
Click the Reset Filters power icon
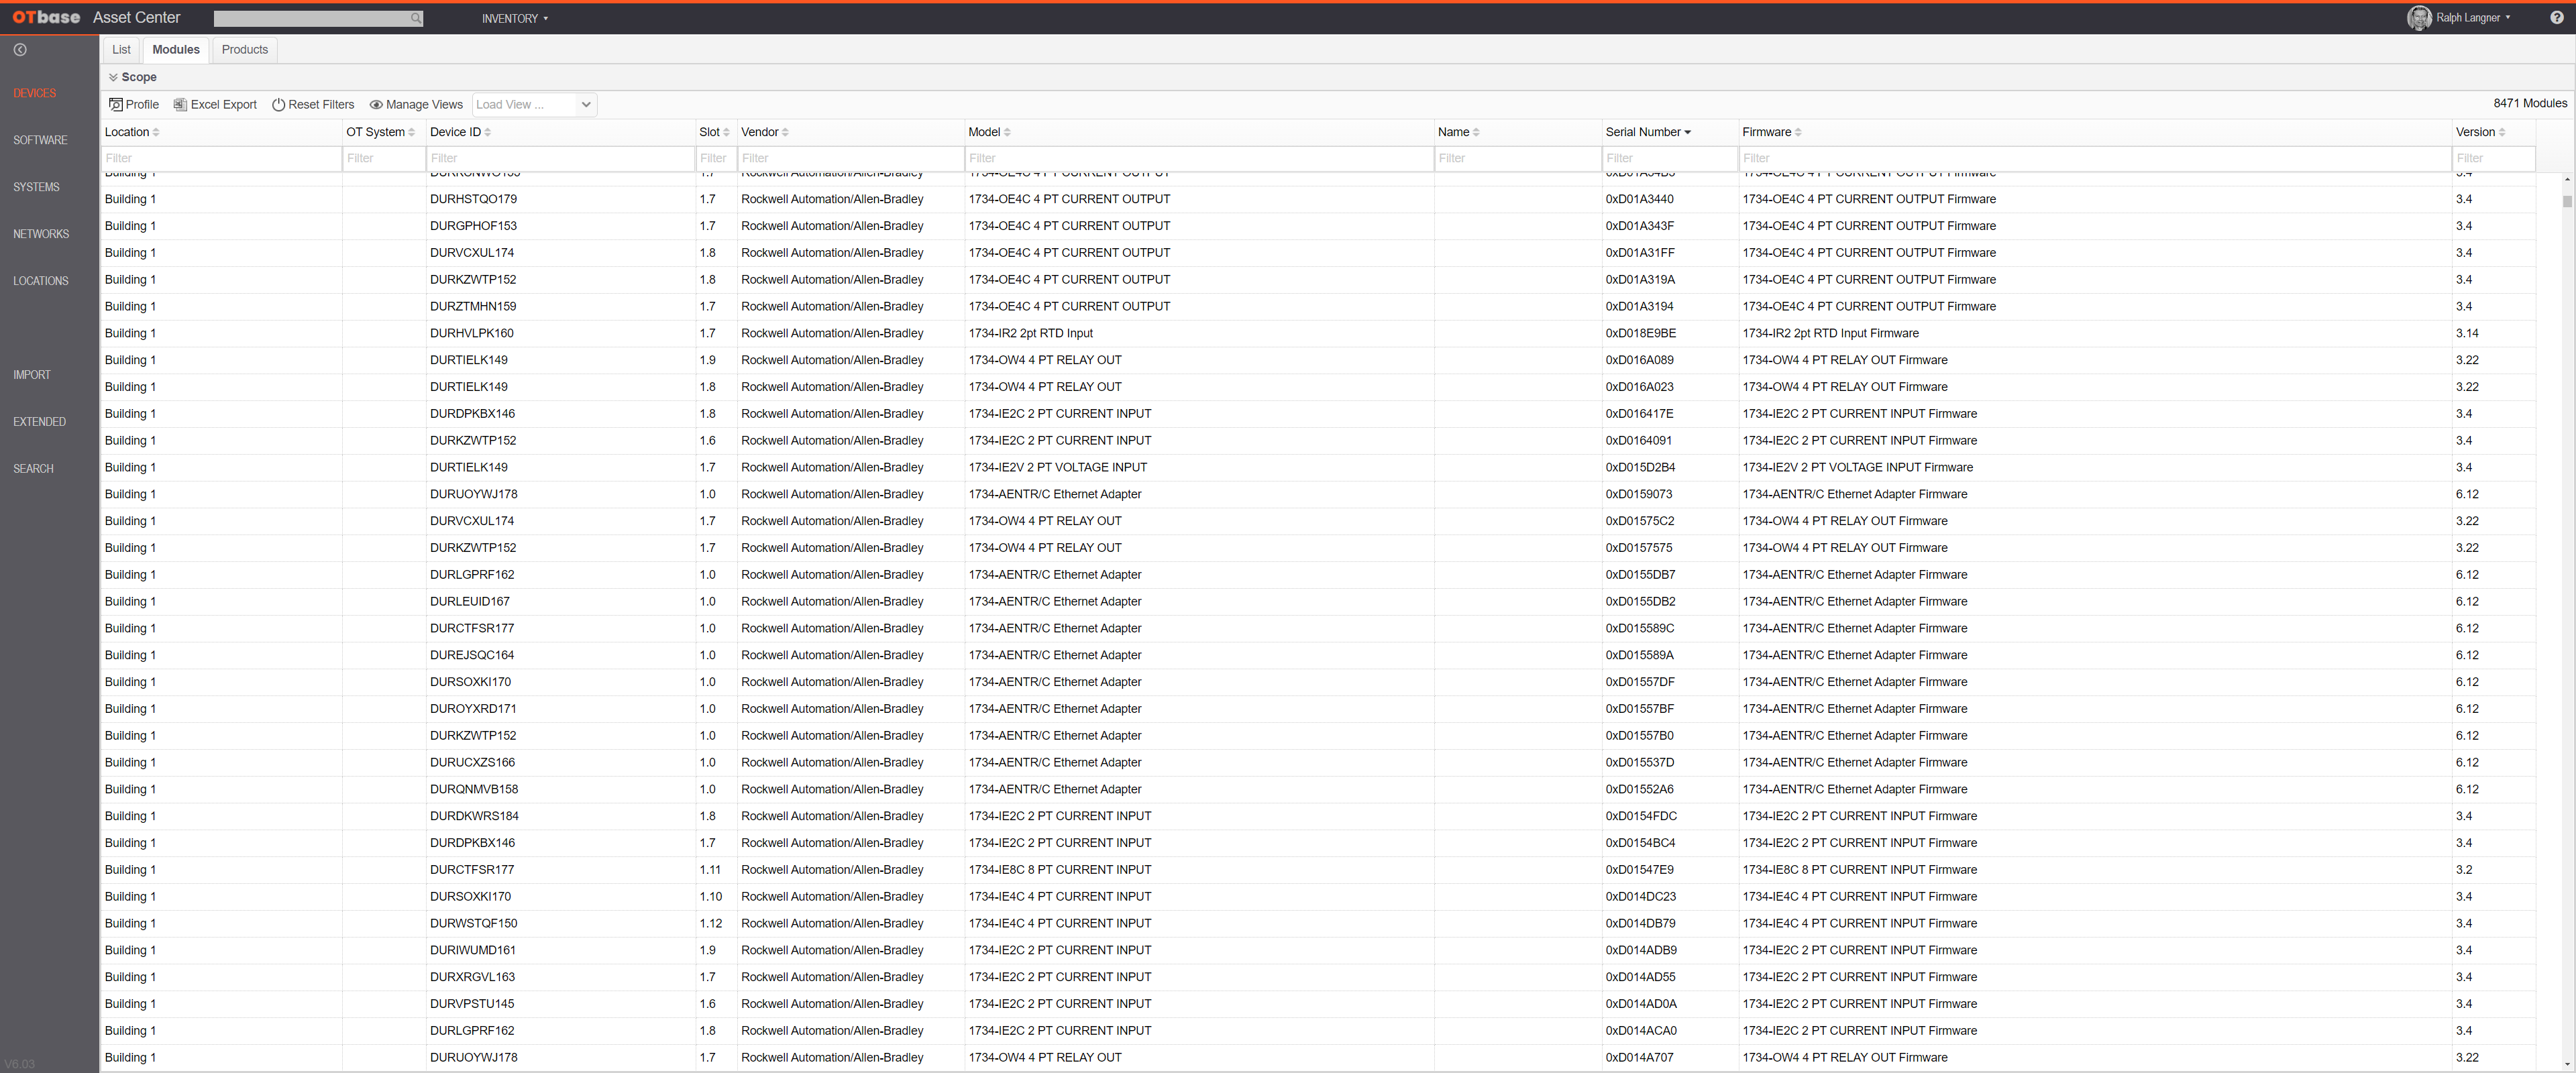coord(279,104)
